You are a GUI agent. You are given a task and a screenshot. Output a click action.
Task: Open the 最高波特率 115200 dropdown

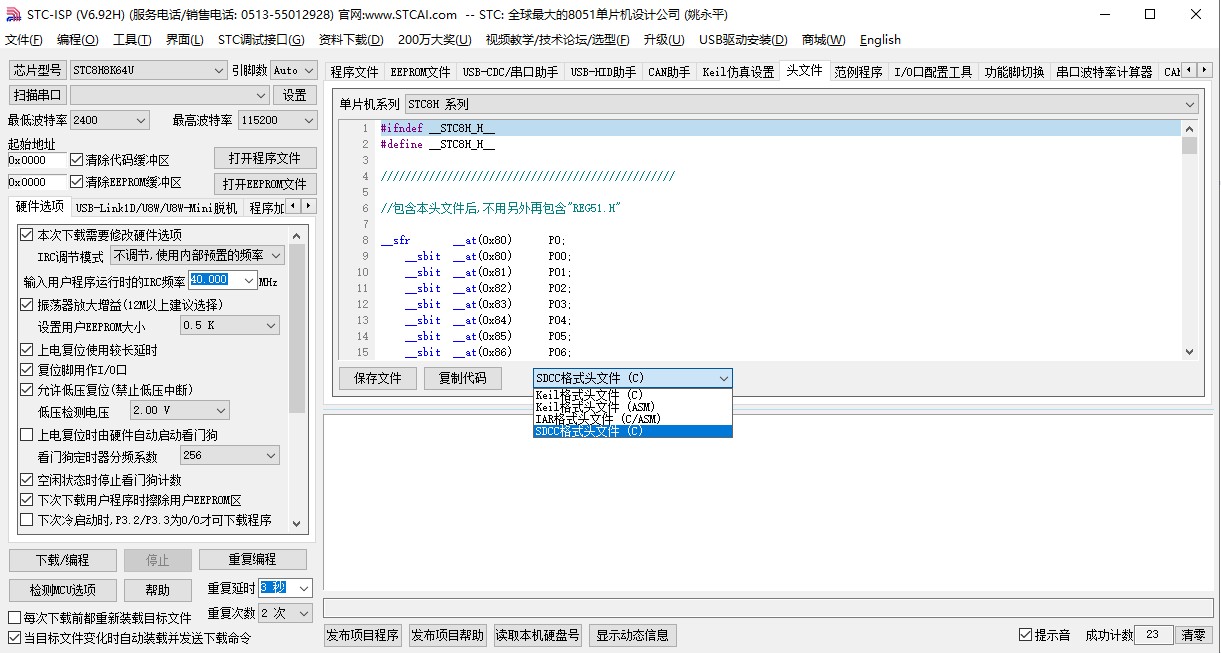[277, 120]
